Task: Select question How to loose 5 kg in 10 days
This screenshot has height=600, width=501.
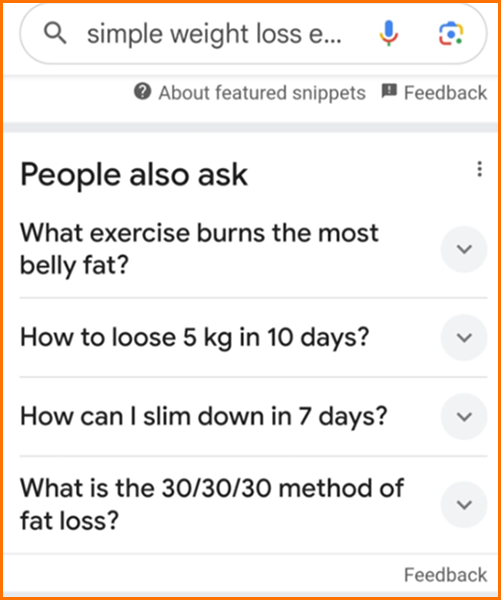Action: [194, 338]
